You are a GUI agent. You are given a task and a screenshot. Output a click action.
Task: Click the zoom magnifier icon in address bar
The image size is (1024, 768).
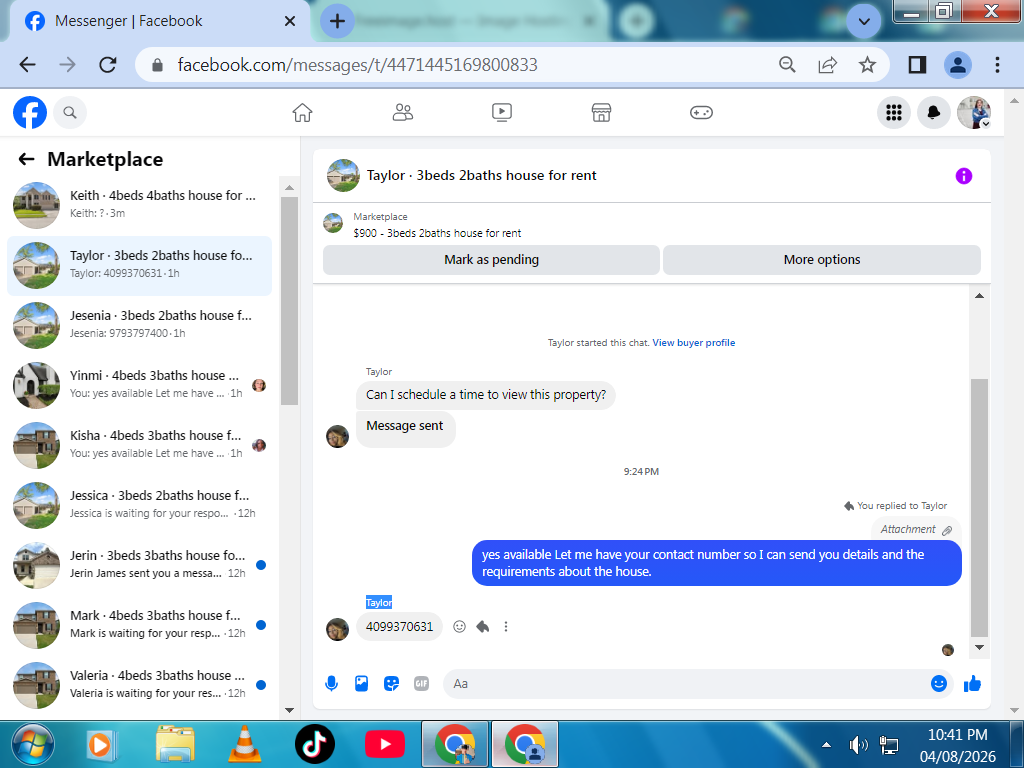[787, 65]
